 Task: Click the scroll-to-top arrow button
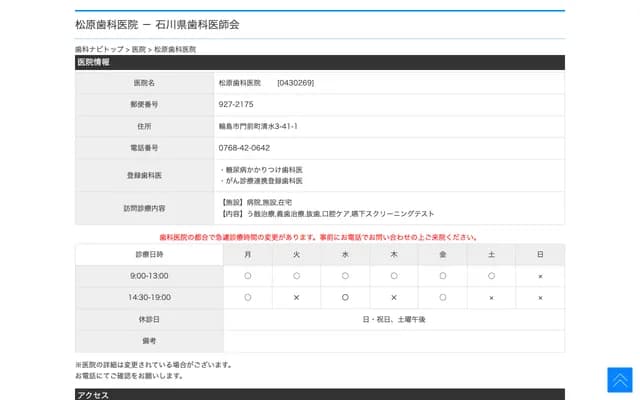[619, 379]
